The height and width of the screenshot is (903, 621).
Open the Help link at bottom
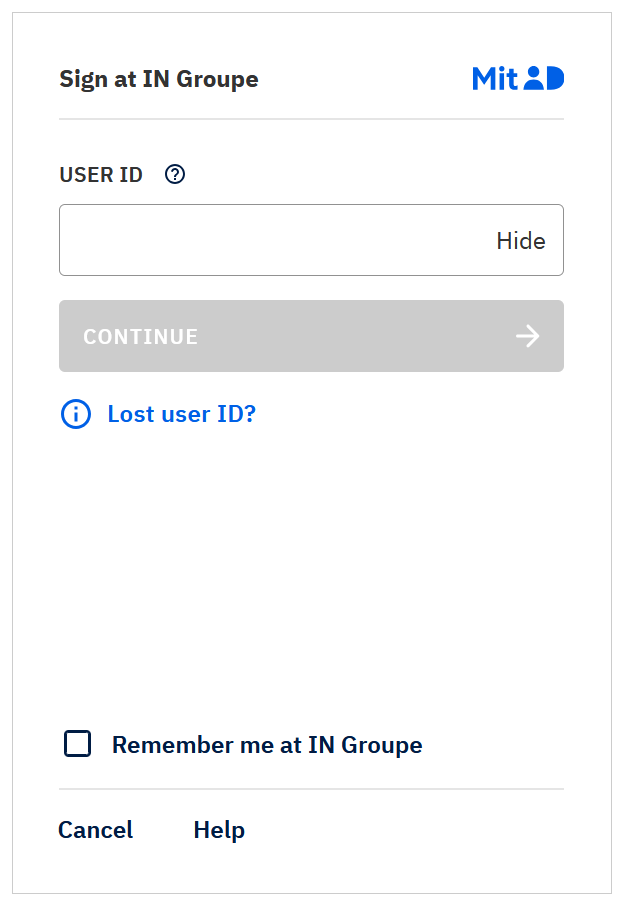[219, 830]
